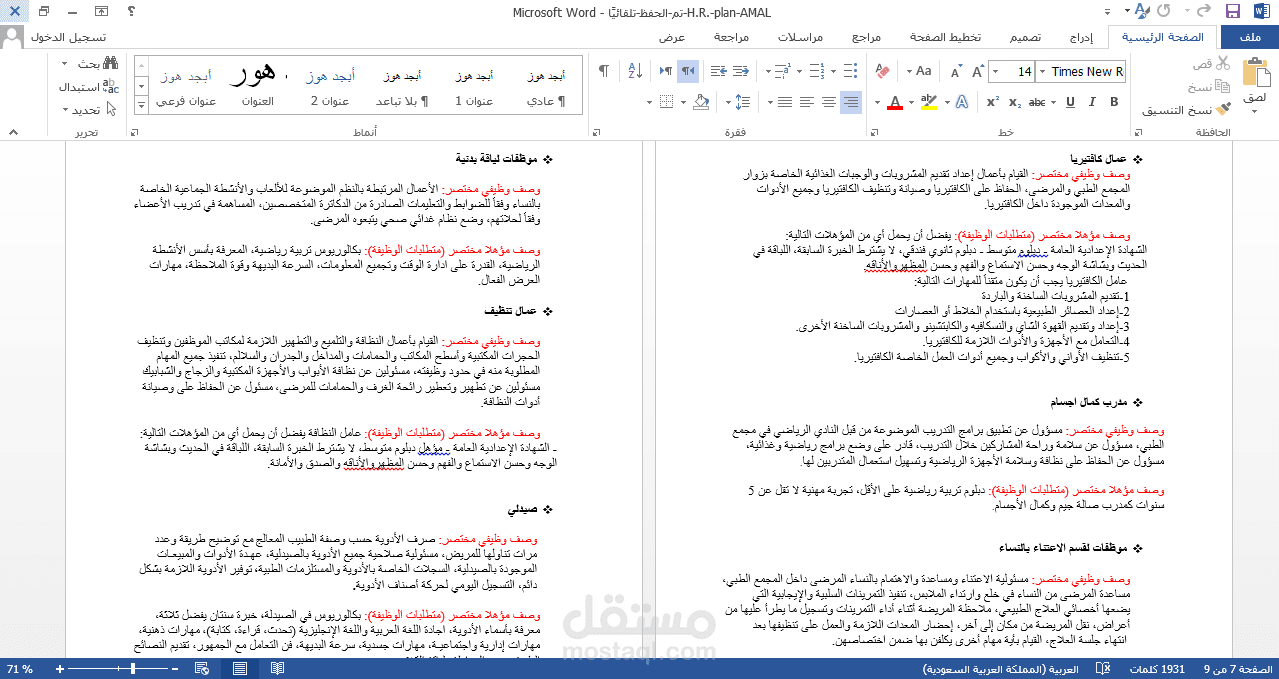Image resolution: width=1279 pixels, height=679 pixels.
Task: Switch to Print Layout view
Action: point(240,668)
